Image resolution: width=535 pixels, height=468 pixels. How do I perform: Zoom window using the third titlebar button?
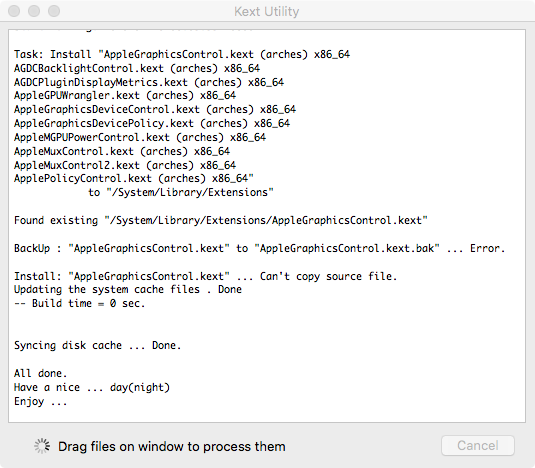pyautogui.click(x=54, y=11)
